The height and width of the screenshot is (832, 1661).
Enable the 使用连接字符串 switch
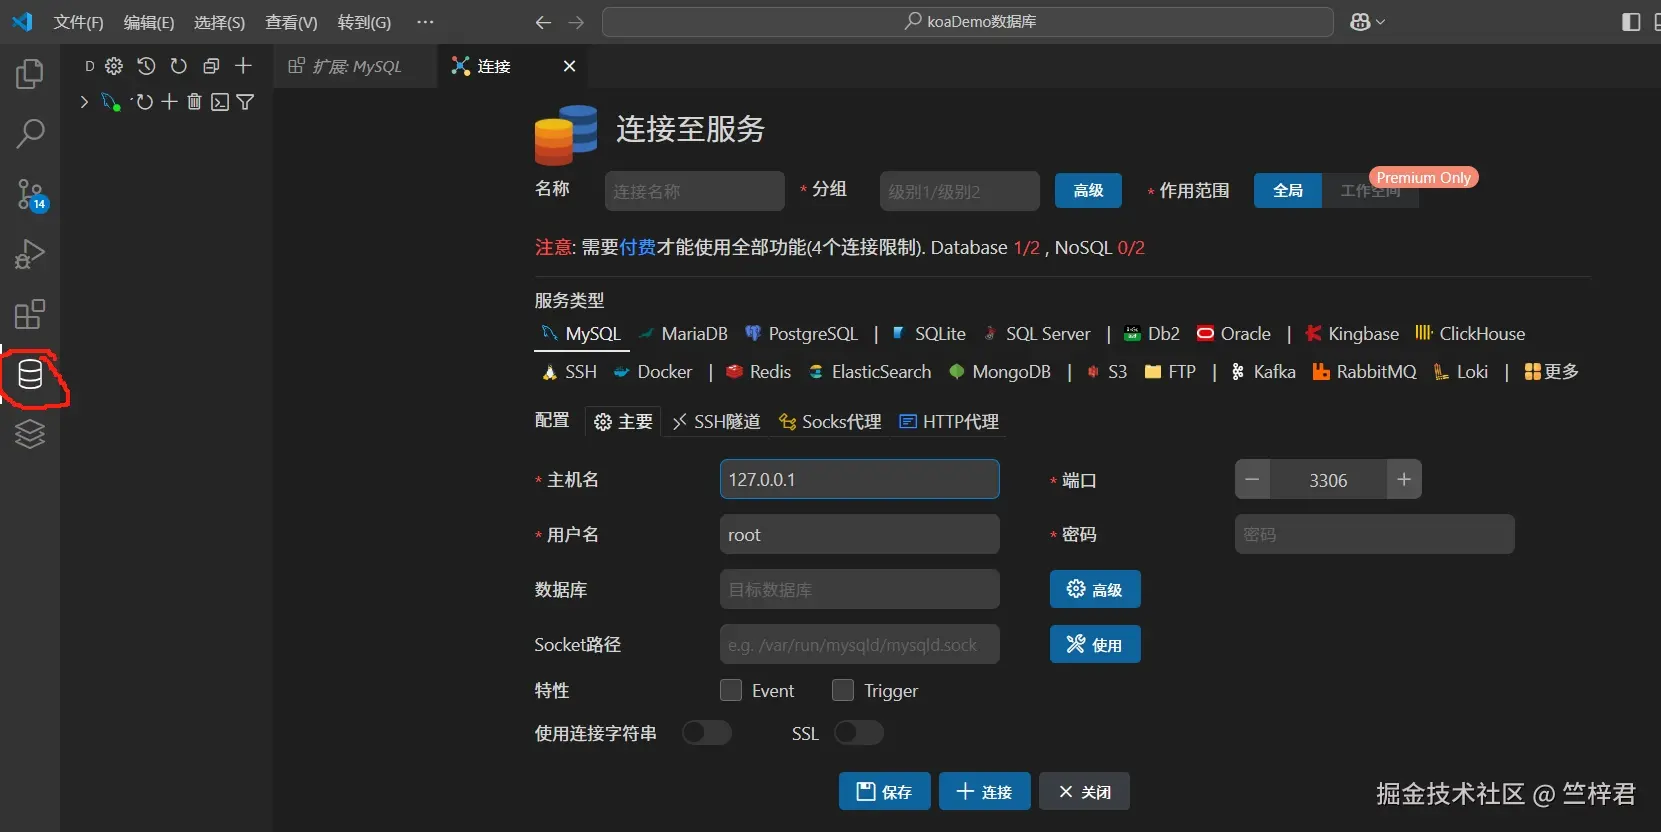(707, 733)
